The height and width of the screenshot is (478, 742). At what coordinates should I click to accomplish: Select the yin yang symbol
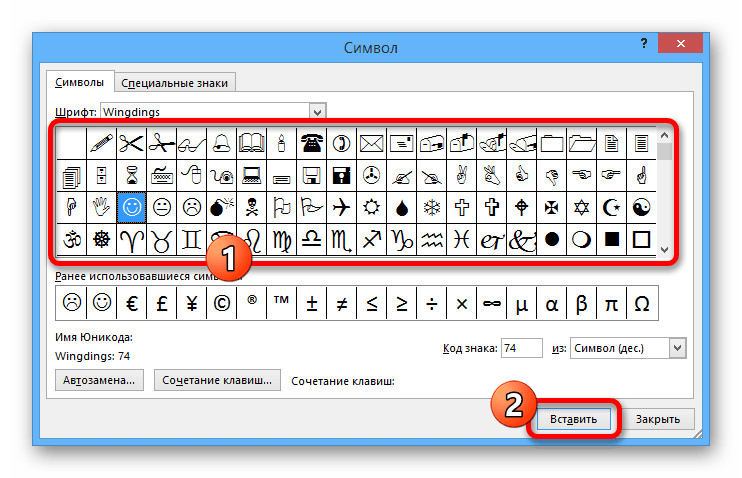(642, 207)
